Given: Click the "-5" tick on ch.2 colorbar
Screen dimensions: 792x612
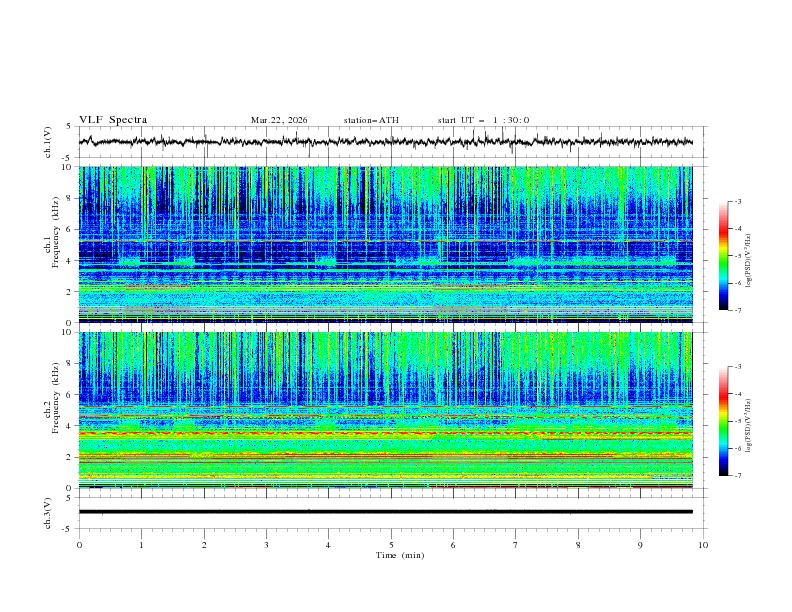Looking at the screenshot, I should coord(738,421).
